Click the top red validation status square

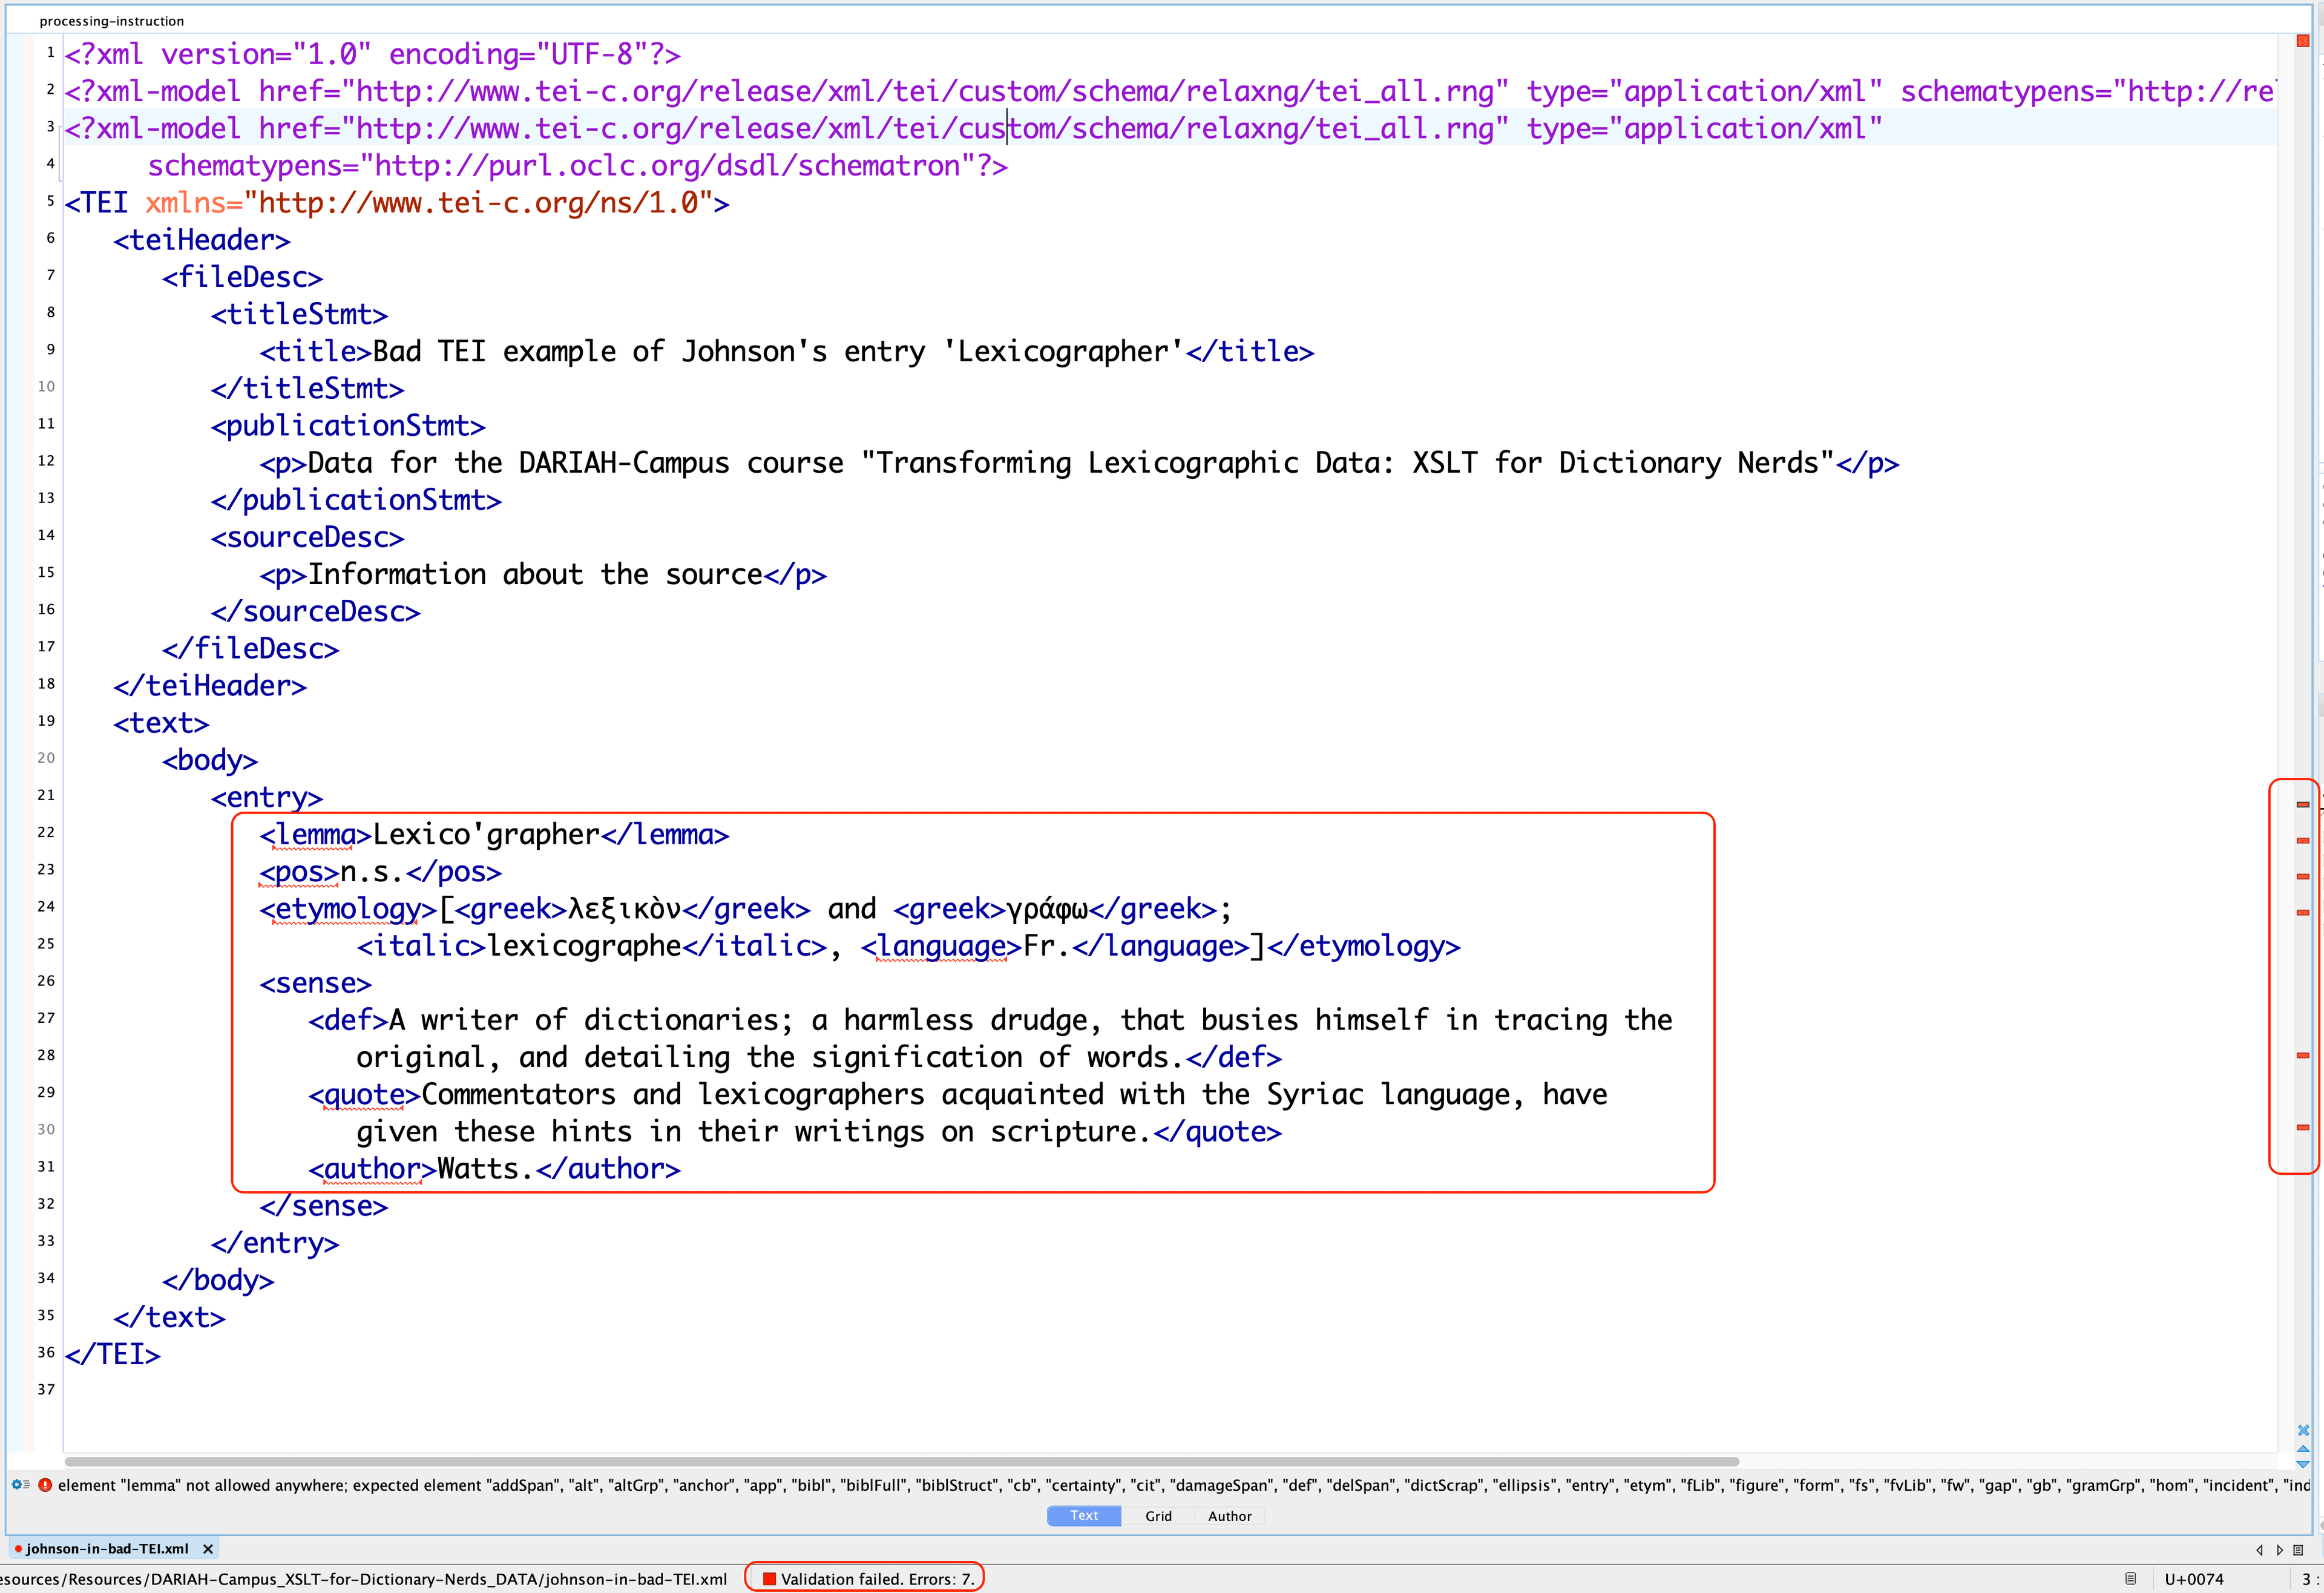[2303, 41]
